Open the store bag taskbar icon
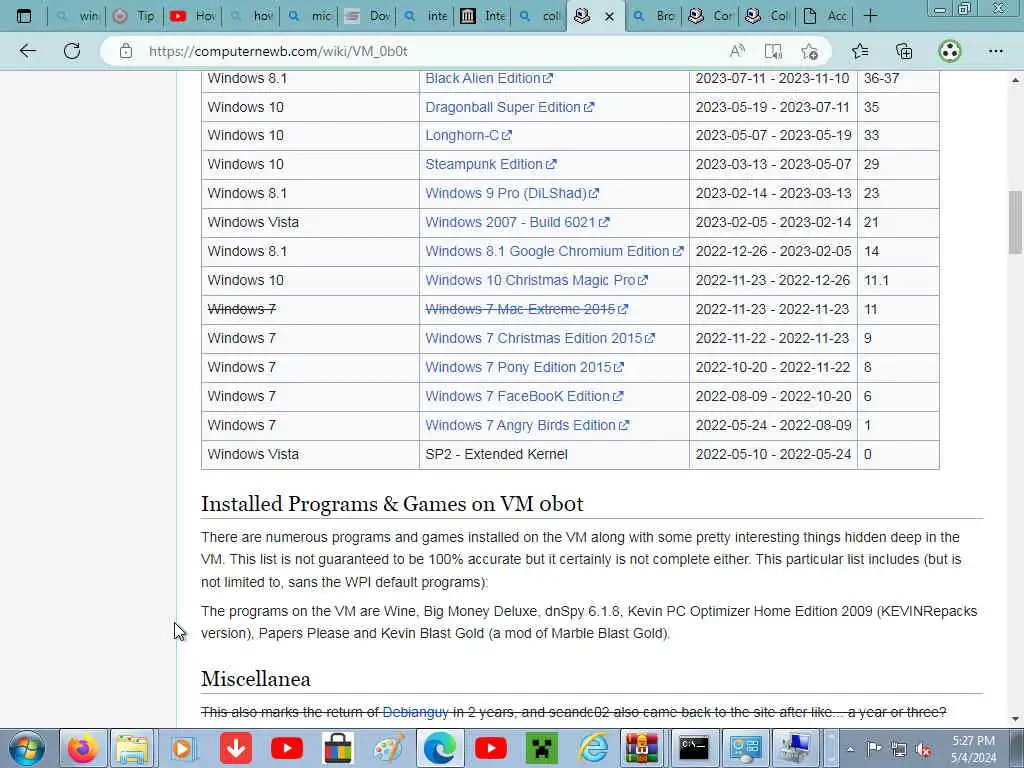1024x768 pixels. pos(338,748)
